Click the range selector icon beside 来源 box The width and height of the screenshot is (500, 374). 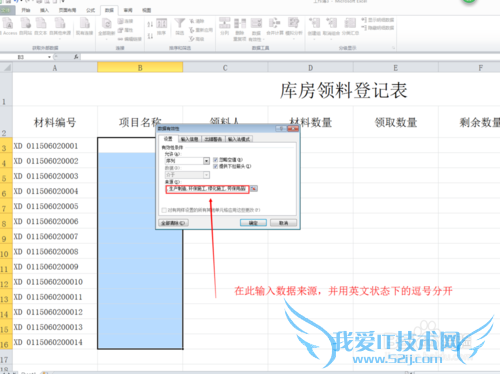coord(254,189)
